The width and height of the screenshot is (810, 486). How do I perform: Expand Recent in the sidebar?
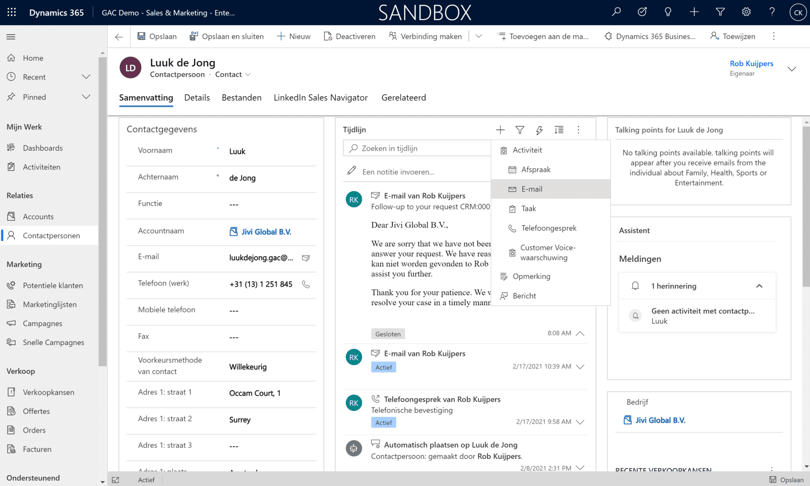tap(86, 77)
